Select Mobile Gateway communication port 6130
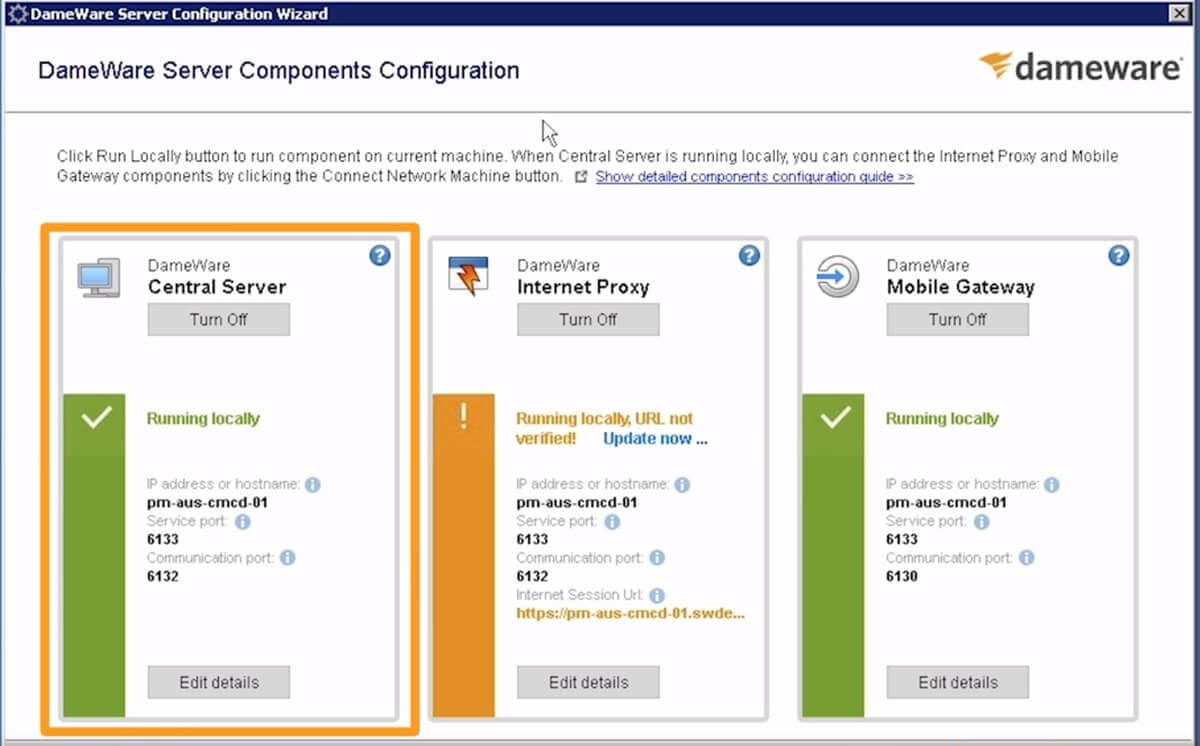The image size is (1200, 746). click(901, 576)
